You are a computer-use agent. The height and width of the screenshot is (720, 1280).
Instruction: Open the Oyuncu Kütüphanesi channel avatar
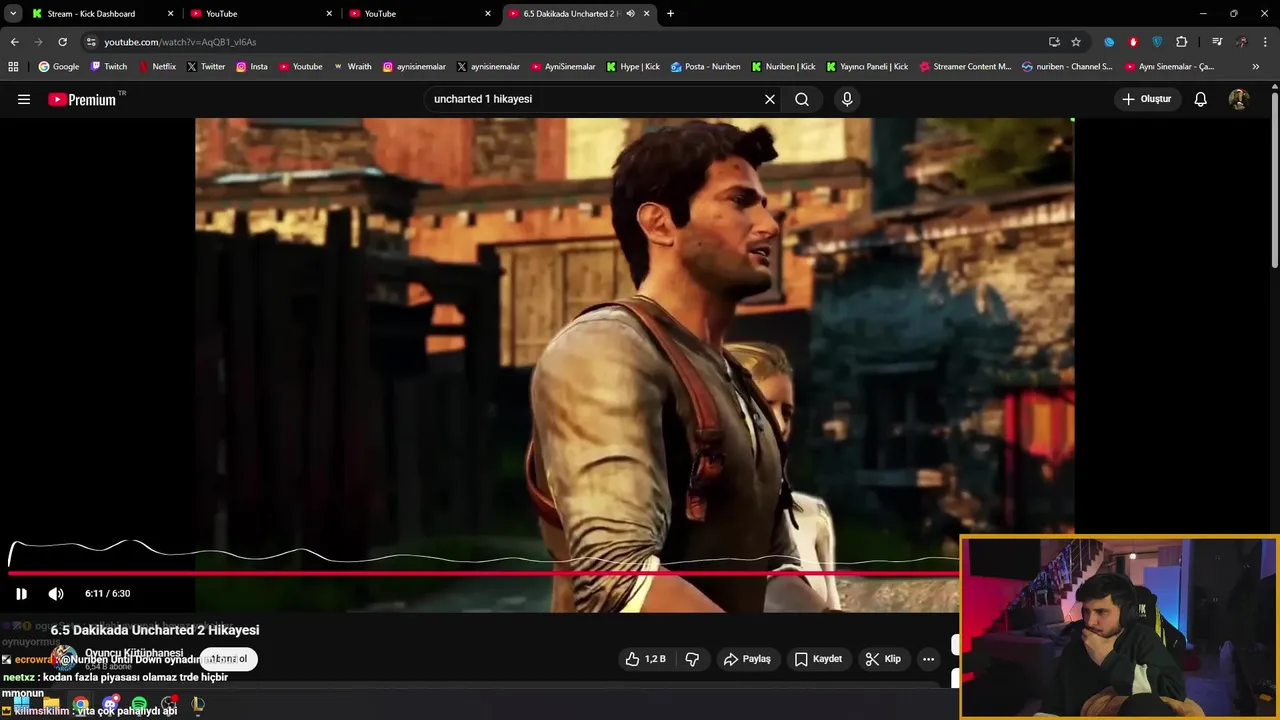(x=64, y=658)
